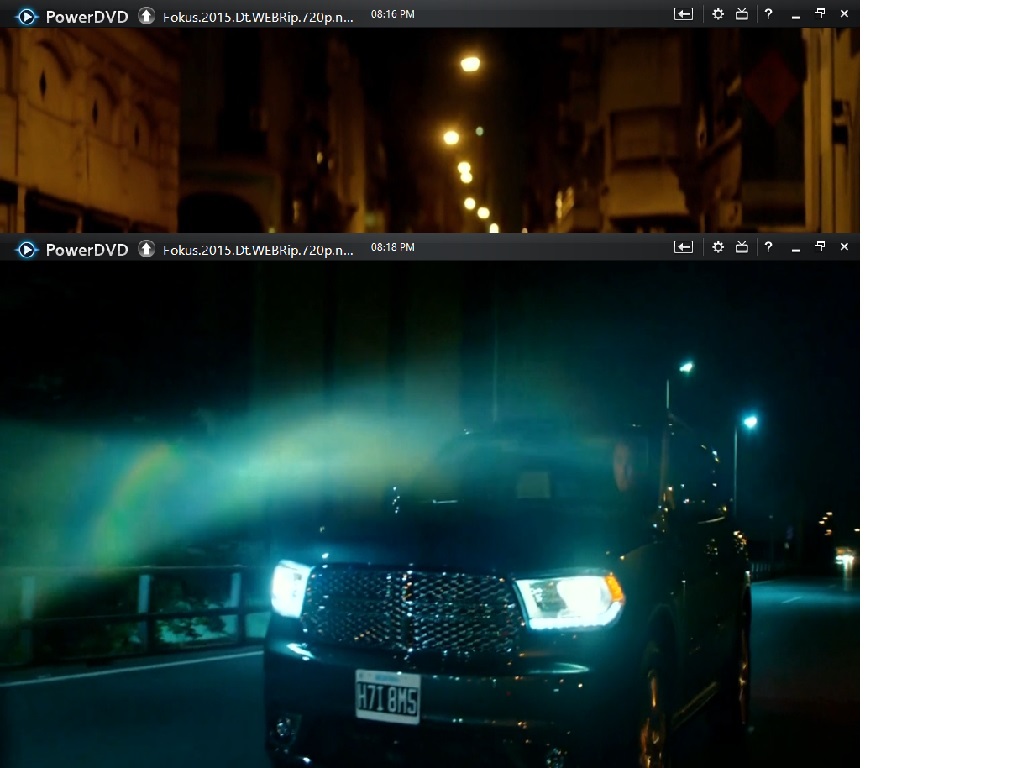Click the upgrade arrow icon in the 08:16 PM window
1024x768 pixels.
[x=146, y=16]
